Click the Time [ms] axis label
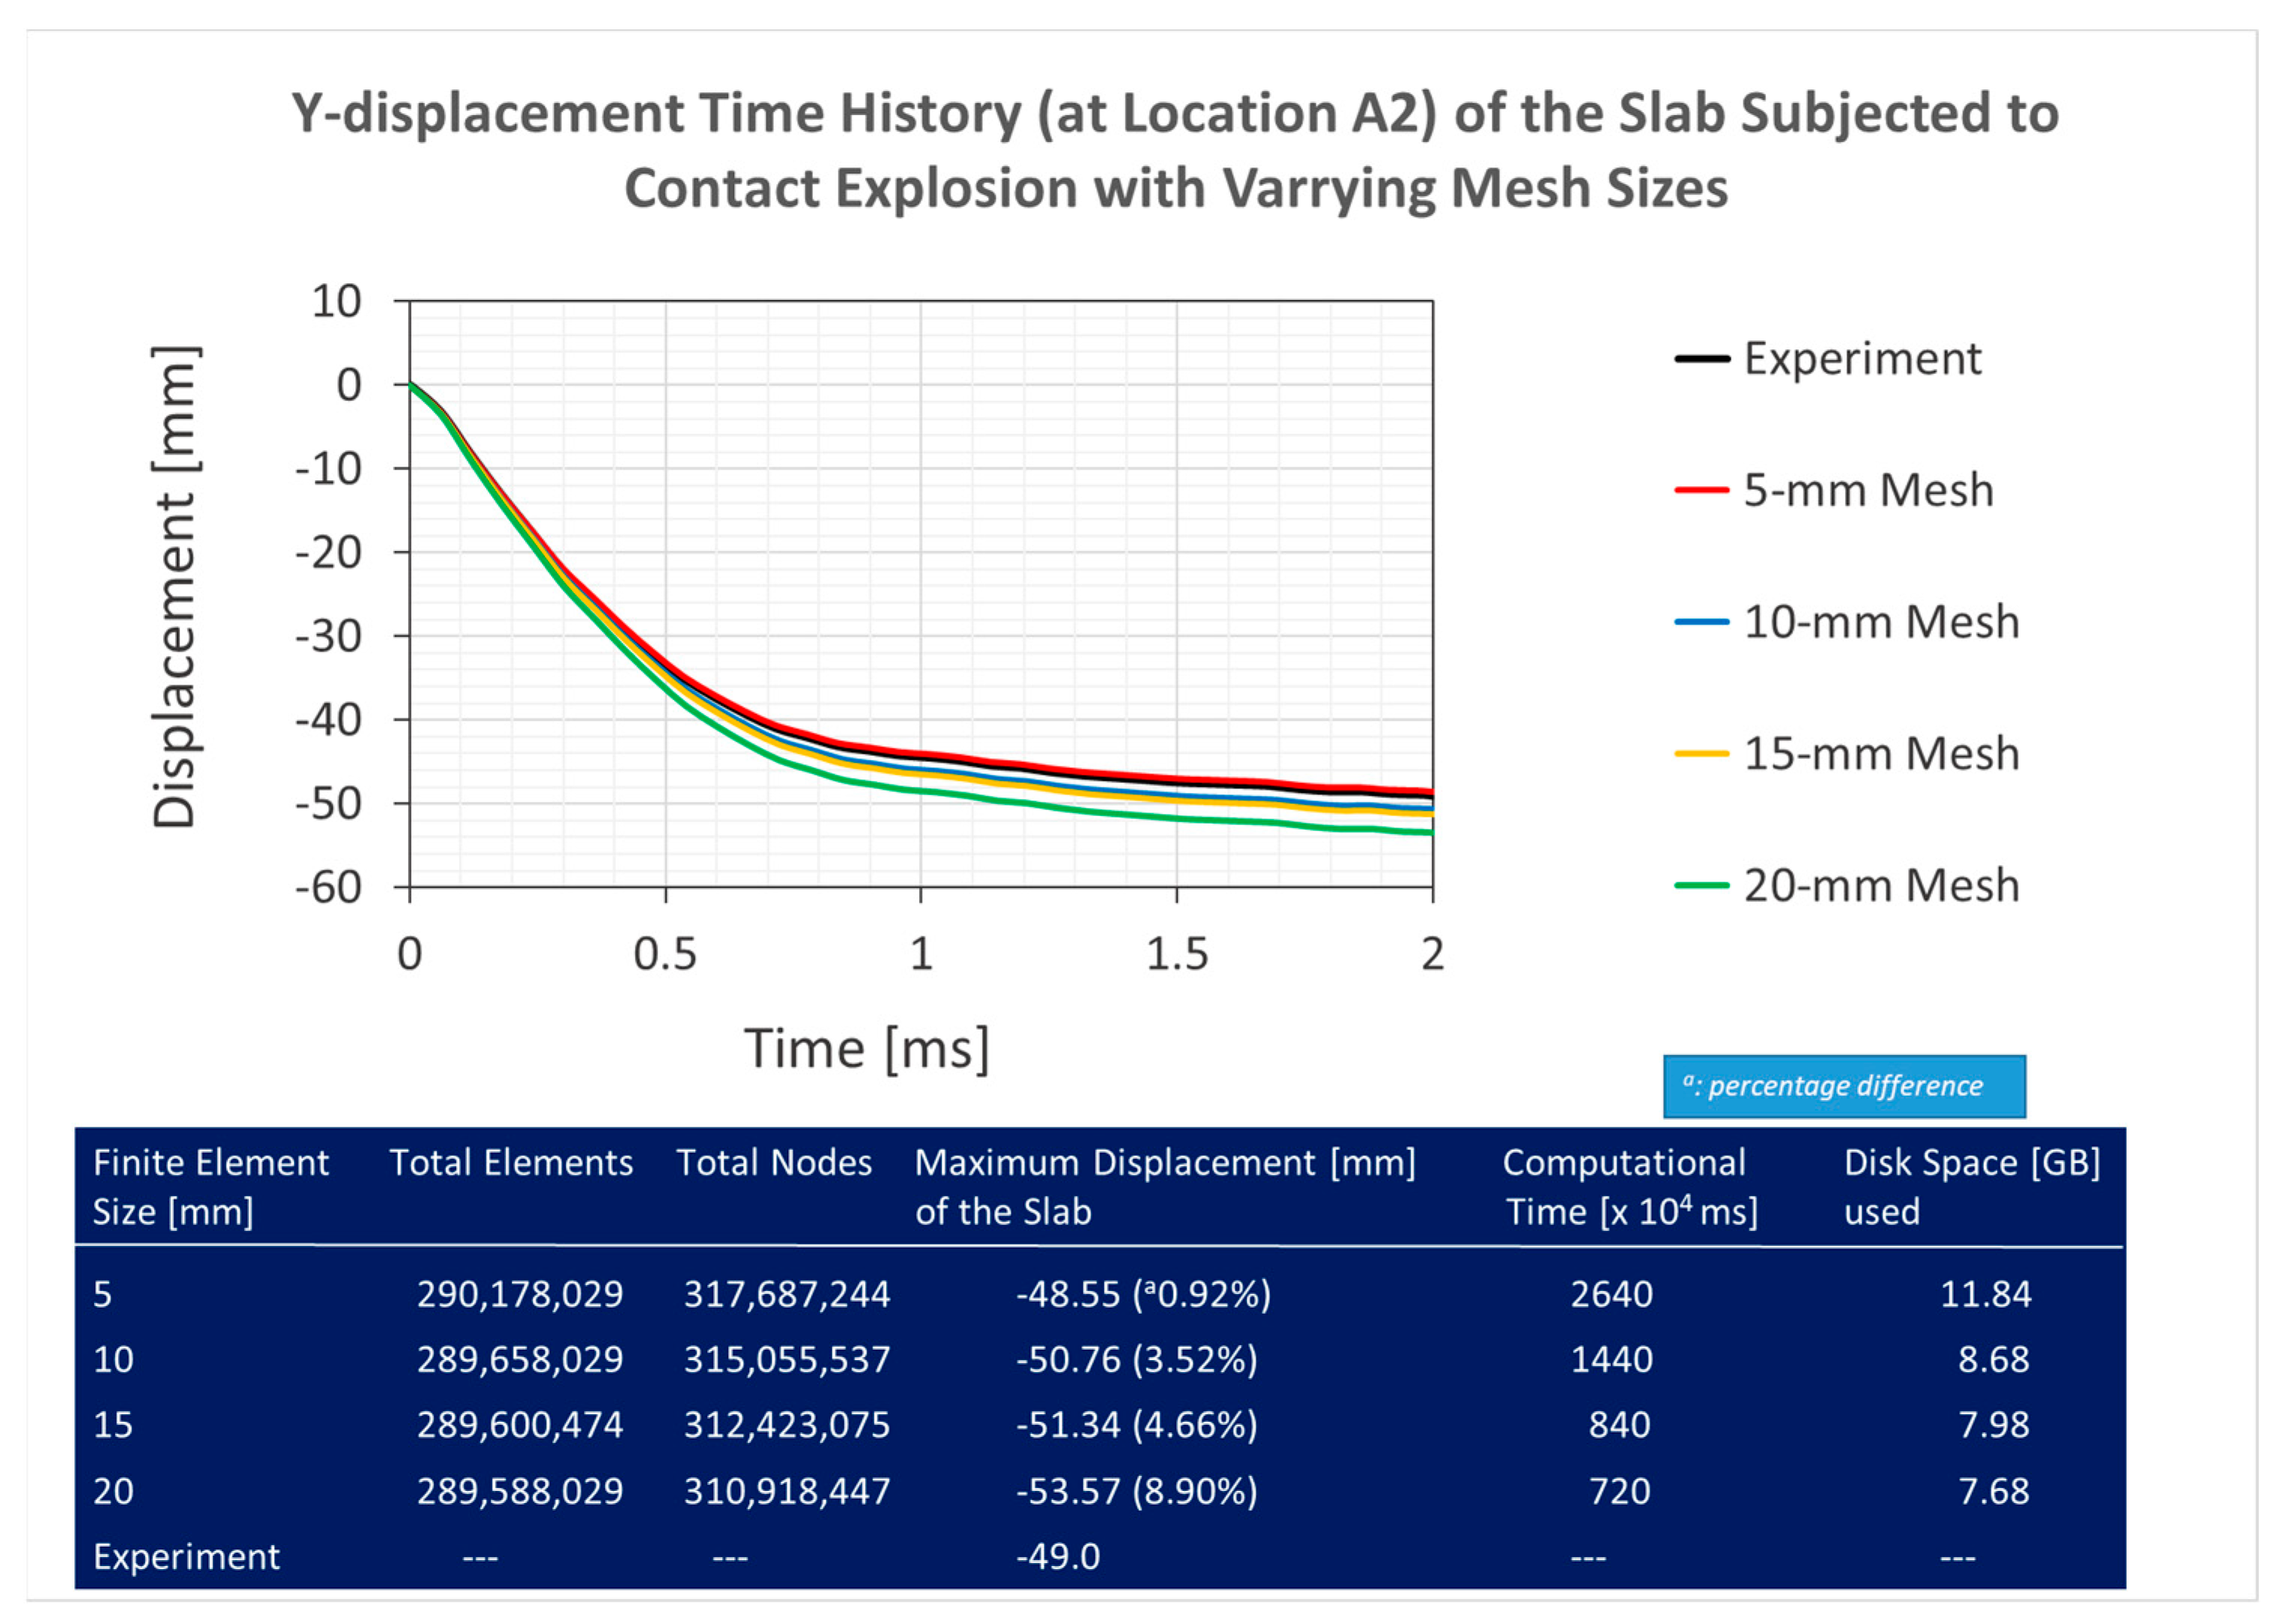The image size is (2274, 1624). coord(866,1049)
